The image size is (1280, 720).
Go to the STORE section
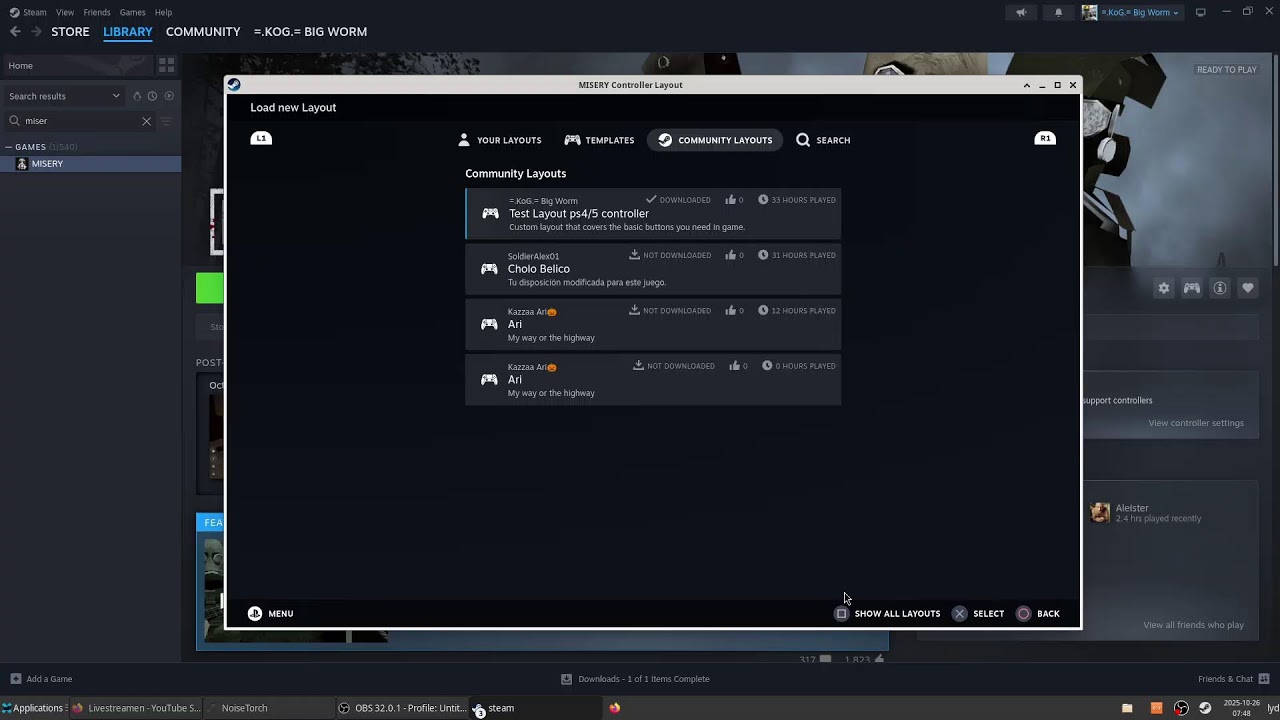(70, 32)
